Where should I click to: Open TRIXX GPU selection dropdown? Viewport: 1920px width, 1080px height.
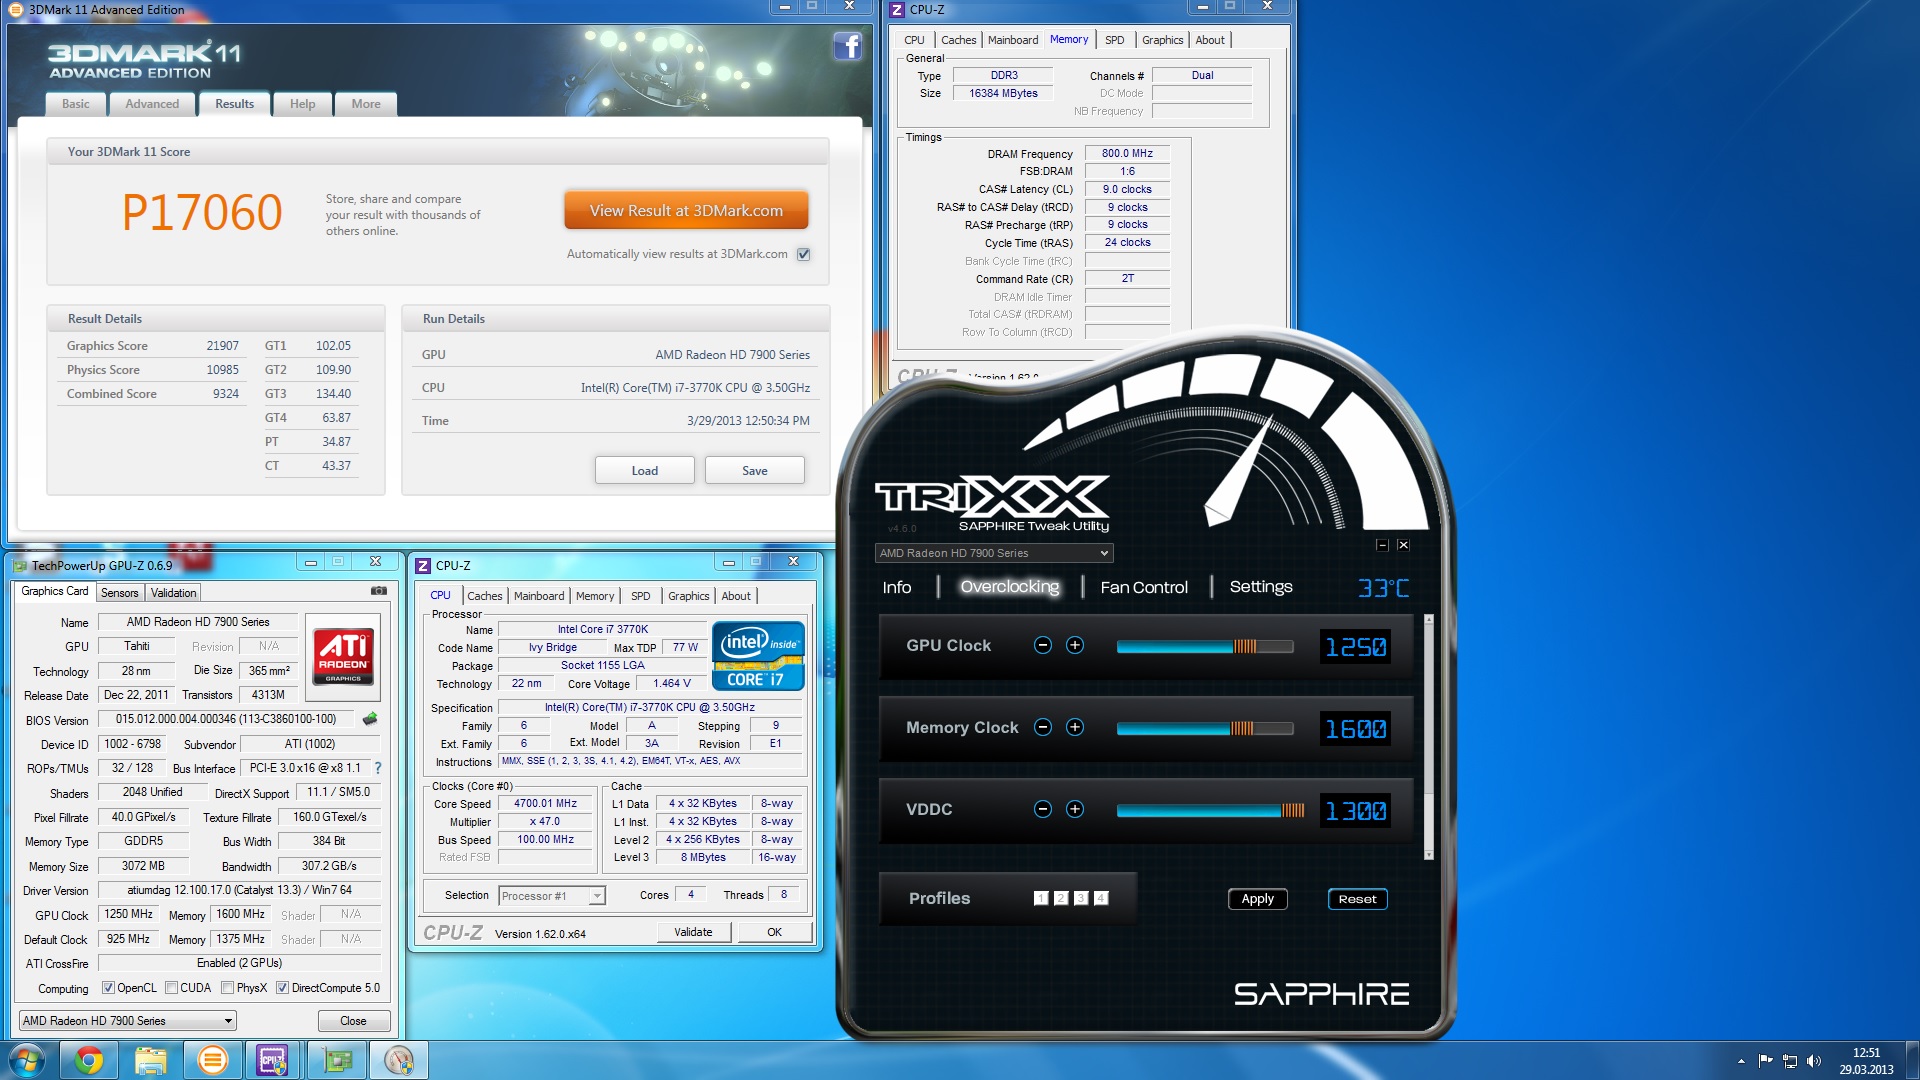click(x=994, y=553)
